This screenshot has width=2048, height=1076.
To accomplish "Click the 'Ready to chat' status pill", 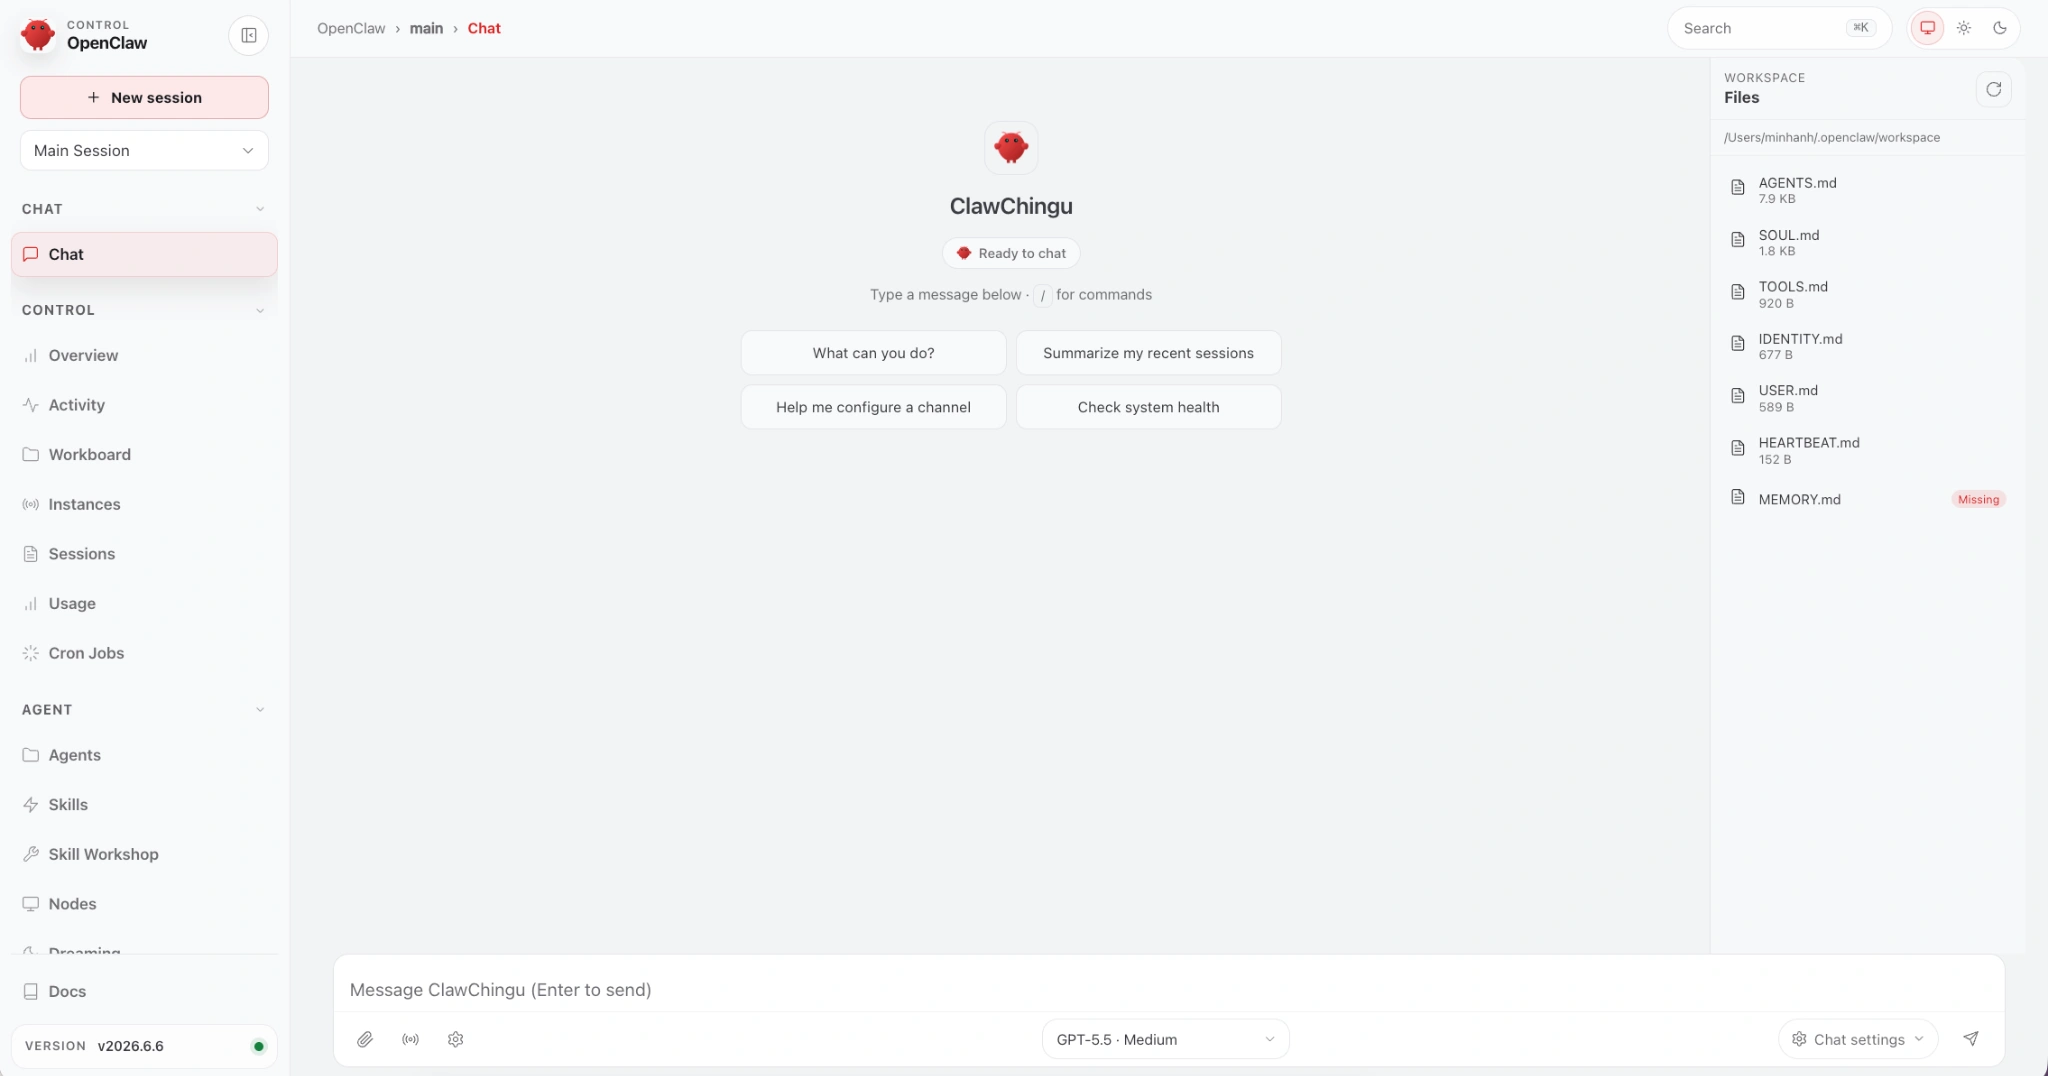I will (1011, 253).
